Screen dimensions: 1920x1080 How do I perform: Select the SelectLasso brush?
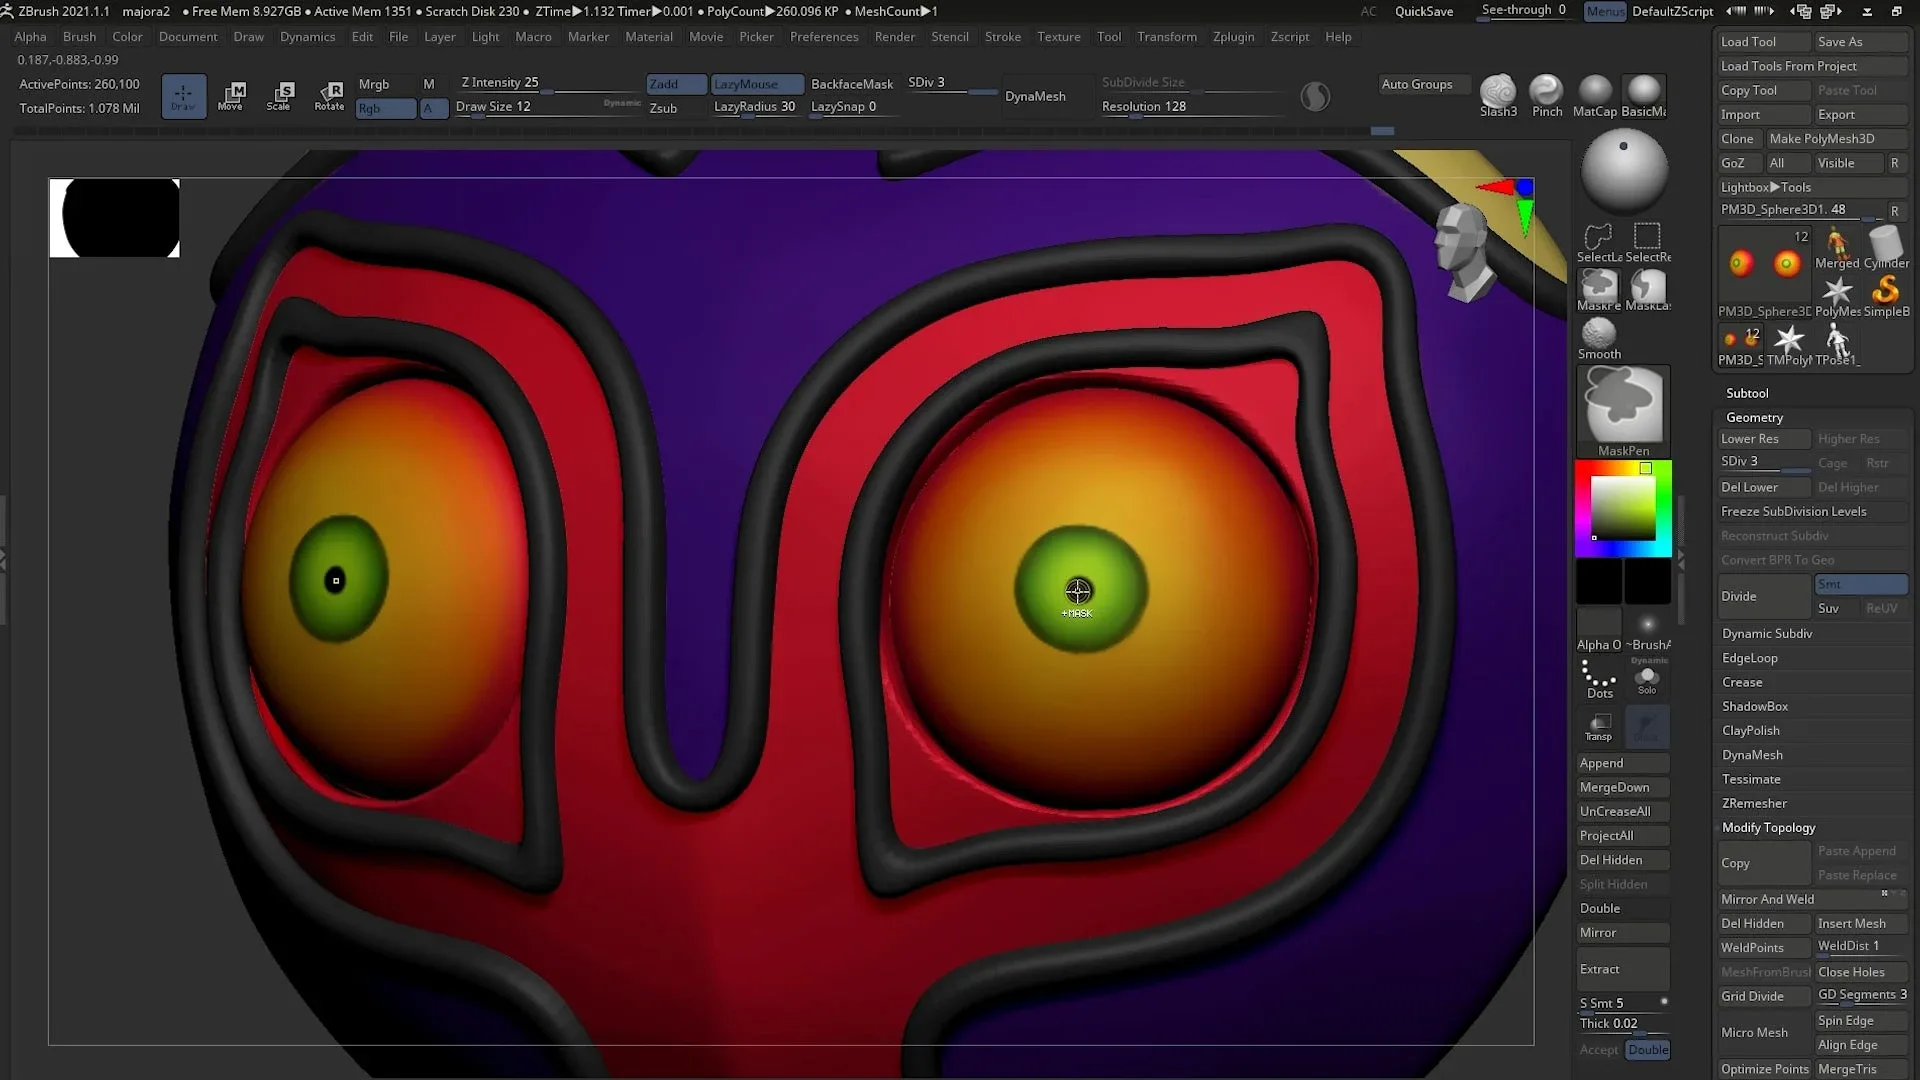(x=1597, y=238)
